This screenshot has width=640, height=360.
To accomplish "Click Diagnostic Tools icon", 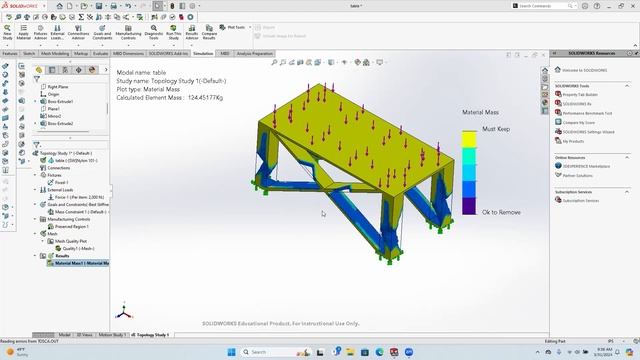I will 153,32.
